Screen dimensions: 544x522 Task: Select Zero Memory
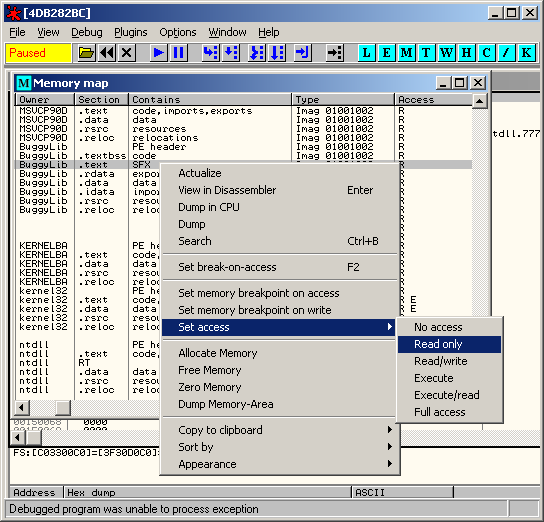[x=279, y=387]
